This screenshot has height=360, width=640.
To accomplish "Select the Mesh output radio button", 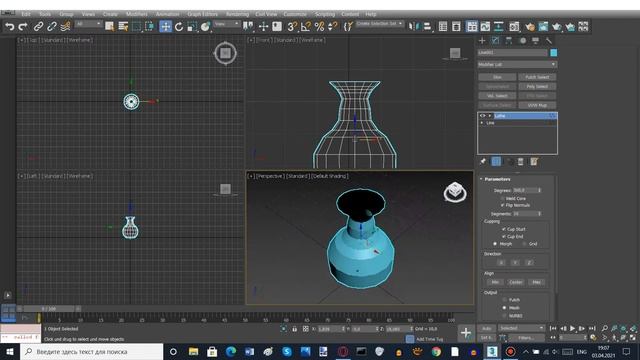I will click(504, 308).
